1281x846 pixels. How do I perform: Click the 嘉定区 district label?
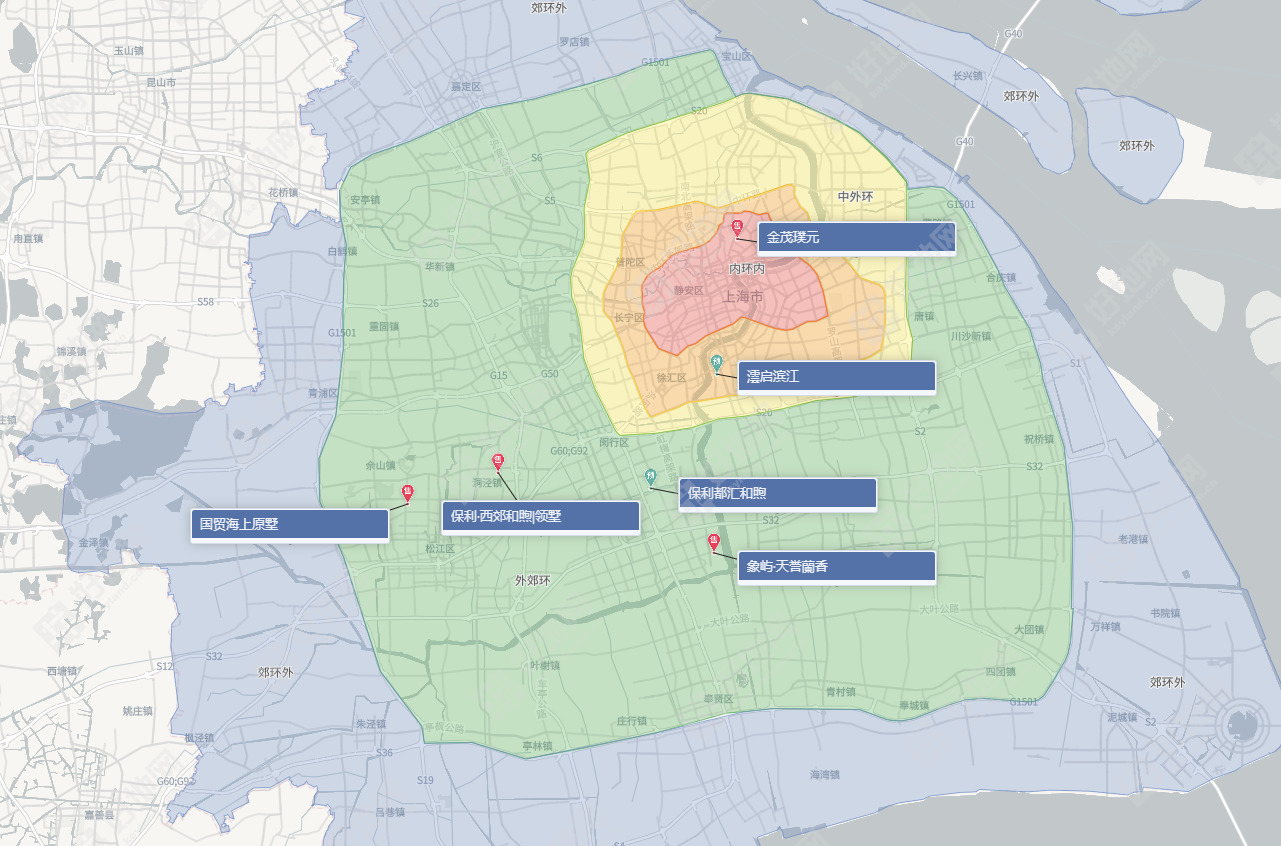click(x=466, y=87)
